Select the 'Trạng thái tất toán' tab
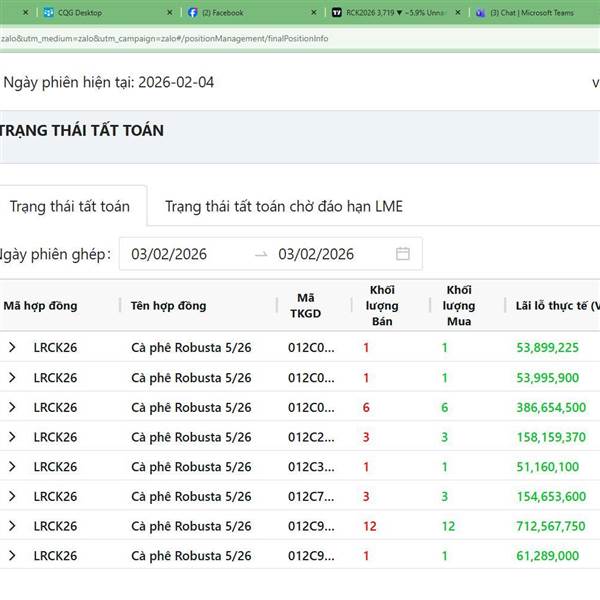Image resolution: width=600 pixels, height=600 pixels. 70,207
